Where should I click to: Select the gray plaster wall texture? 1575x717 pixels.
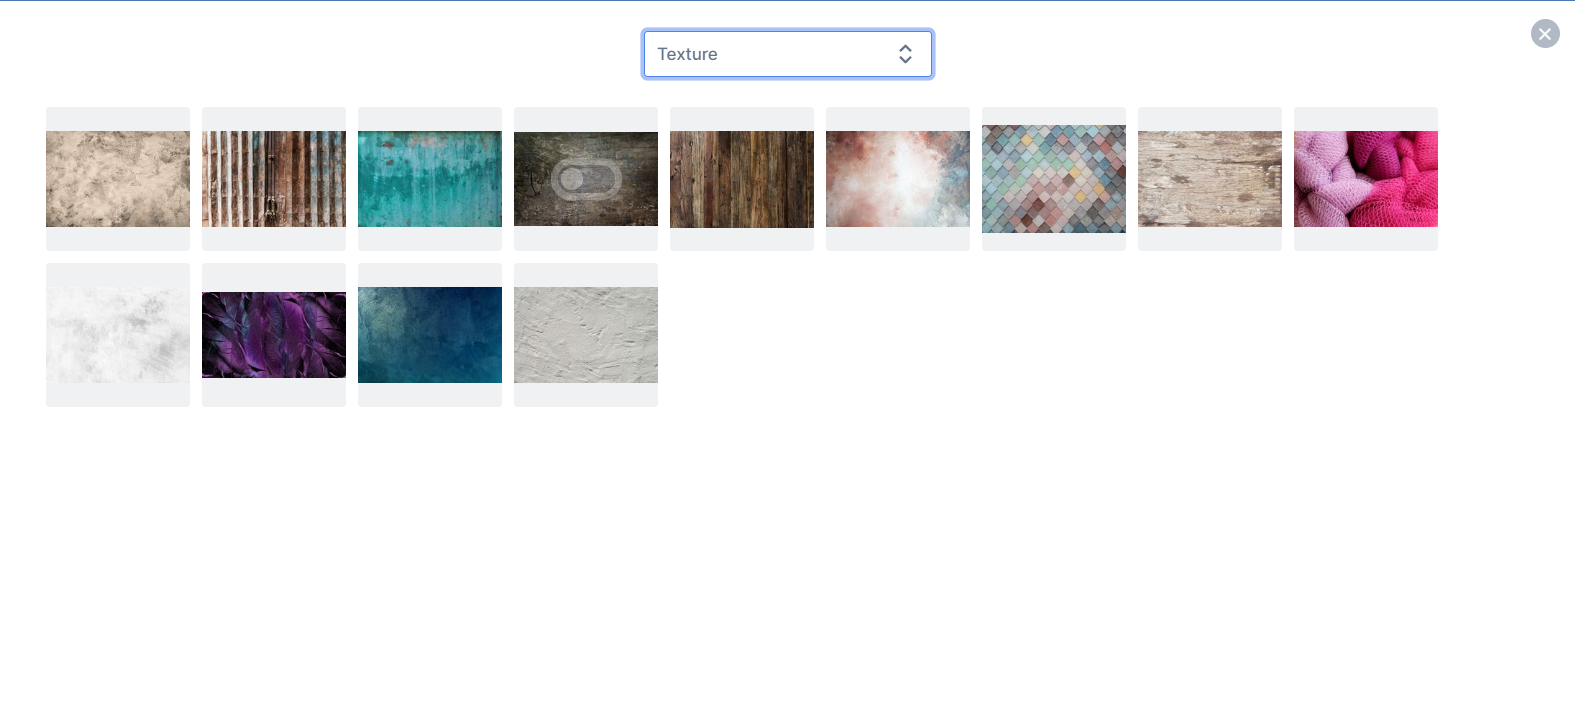point(586,335)
